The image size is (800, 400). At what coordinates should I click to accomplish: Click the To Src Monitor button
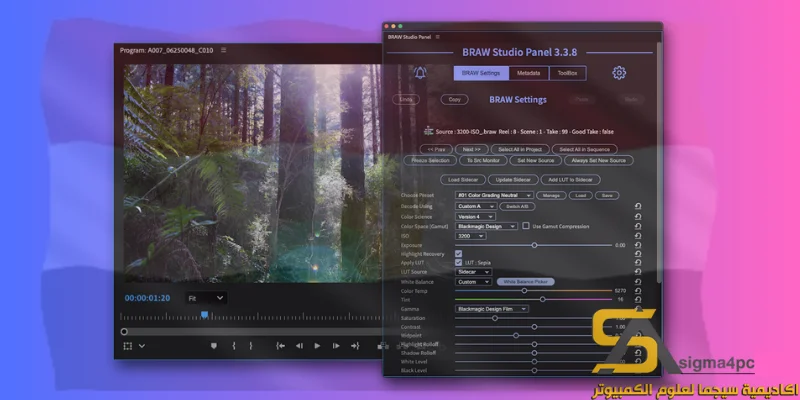(483, 160)
